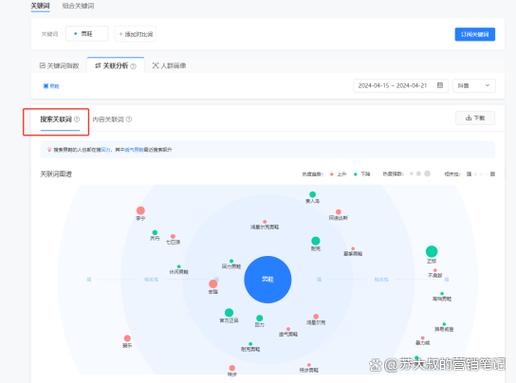Toggle the red 上升 trend legend item

pos(338,174)
